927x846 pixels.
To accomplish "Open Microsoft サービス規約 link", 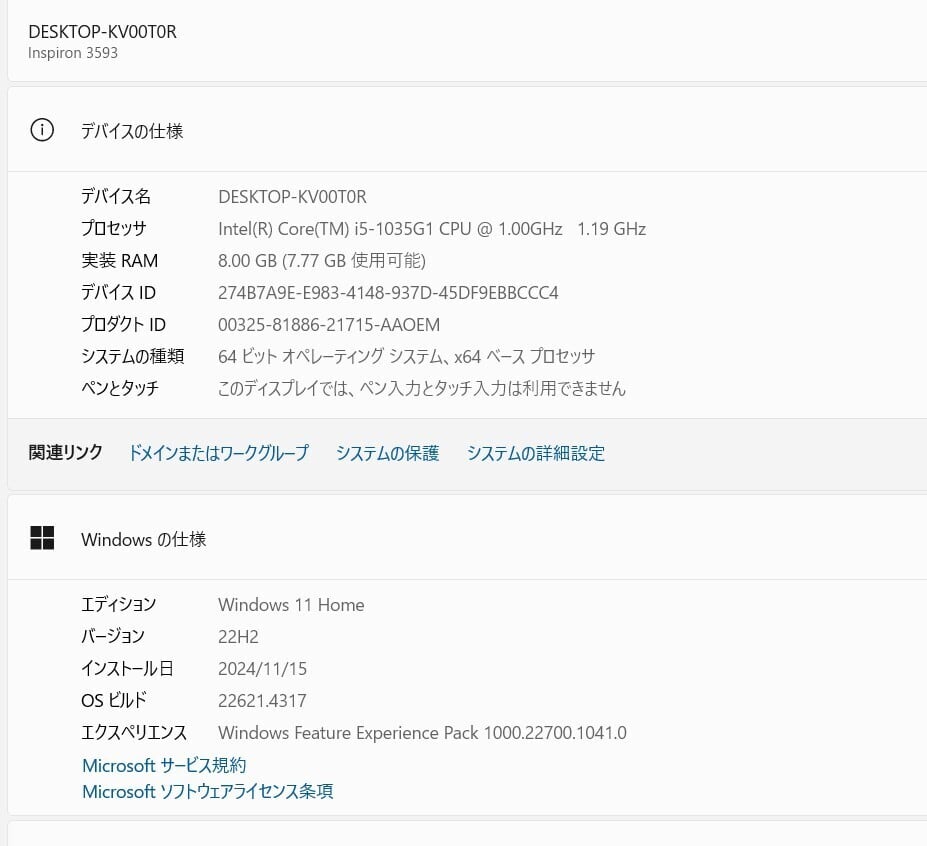I will pos(164,765).
